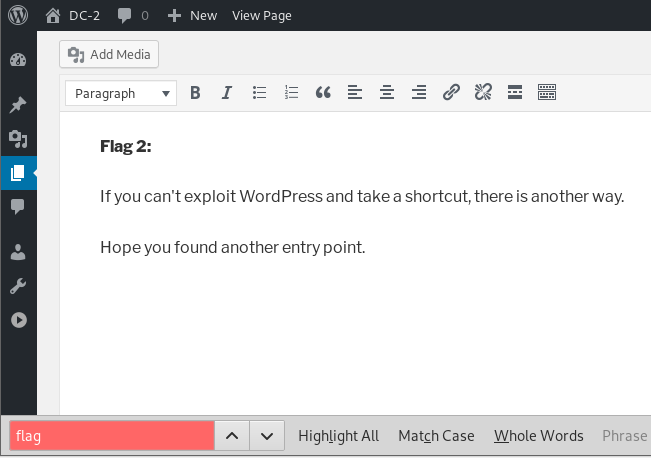Apply the blockquote format

[323, 92]
